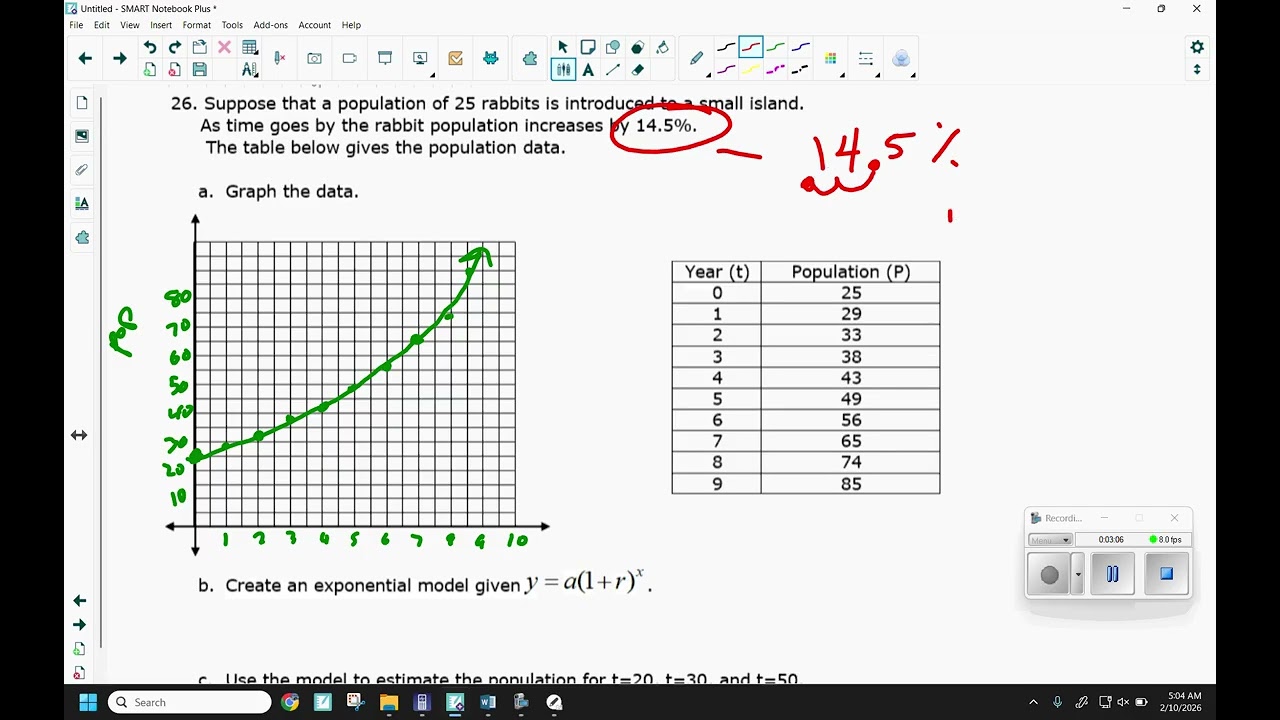1280x720 pixels.
Task: Choose the purple pen style
Action: [x=726, y=70]
